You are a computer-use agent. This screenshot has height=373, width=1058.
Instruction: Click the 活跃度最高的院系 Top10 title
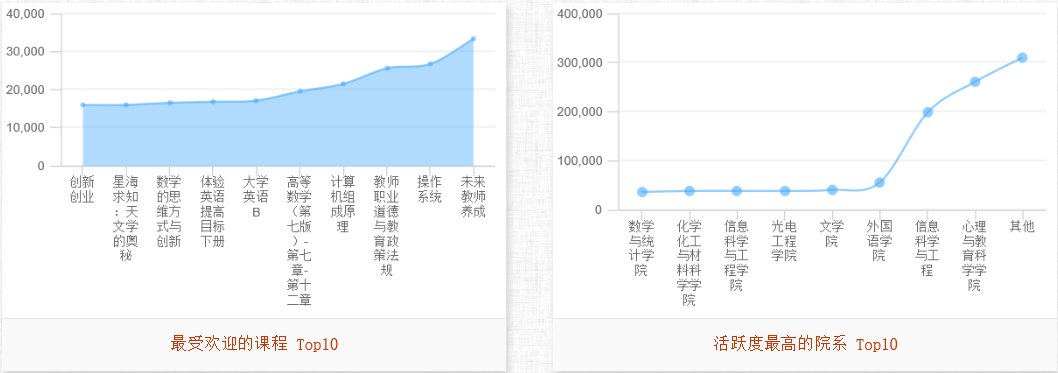pyautogui.click(x=805, y=345)
